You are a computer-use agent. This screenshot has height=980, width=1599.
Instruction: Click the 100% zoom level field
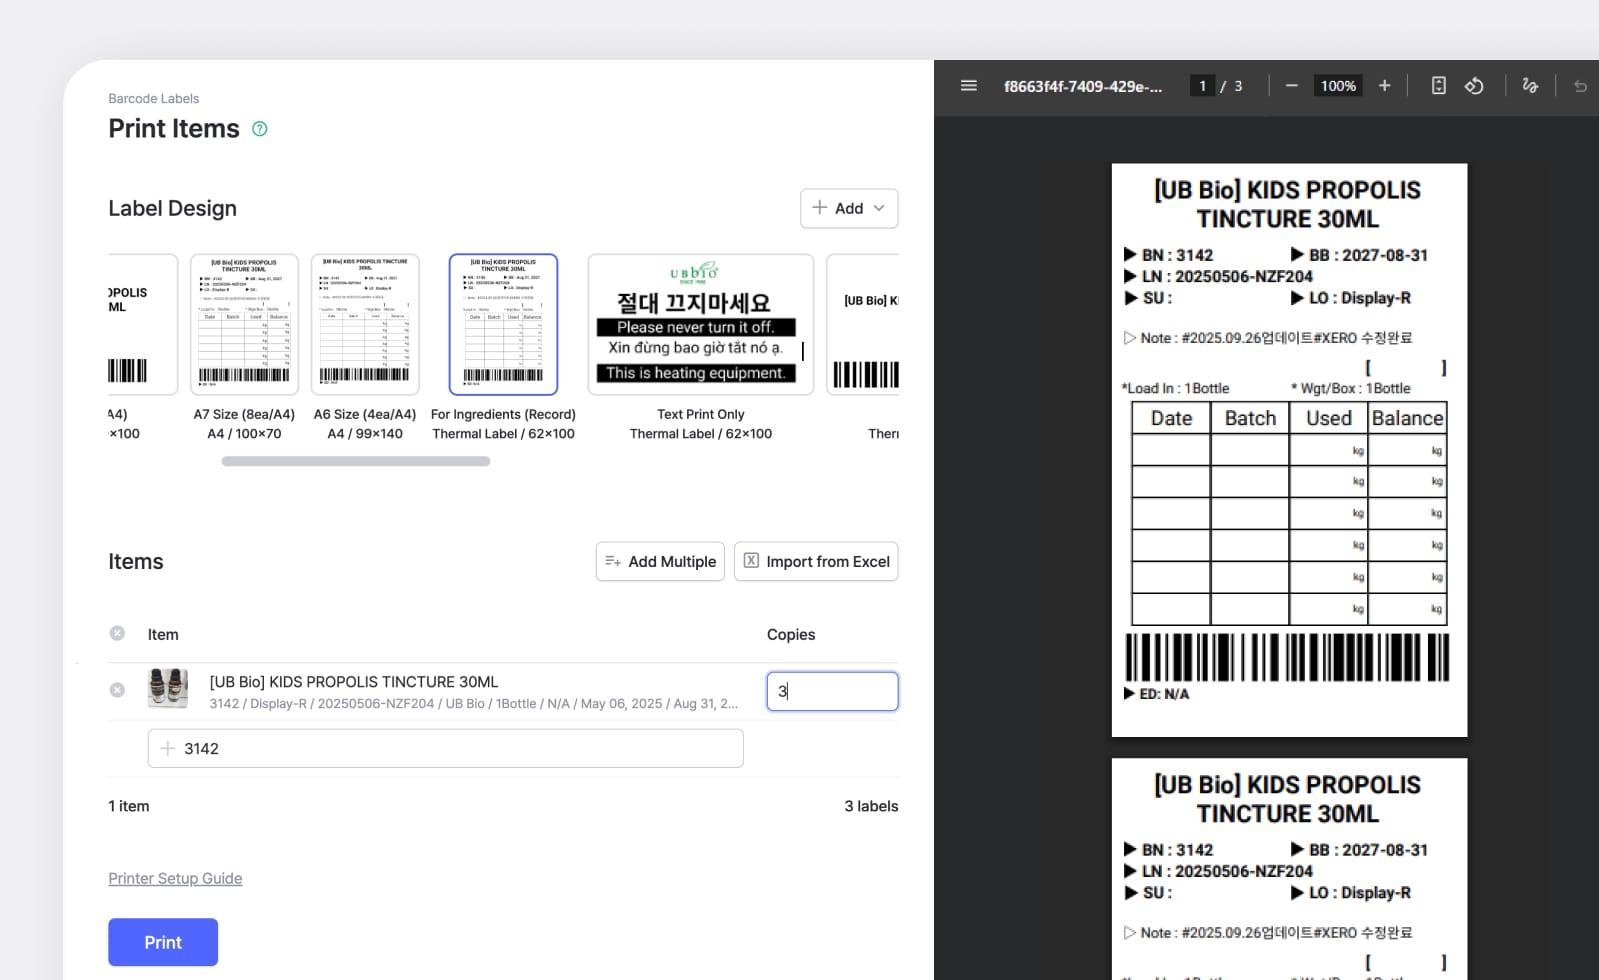[1338, 86]
